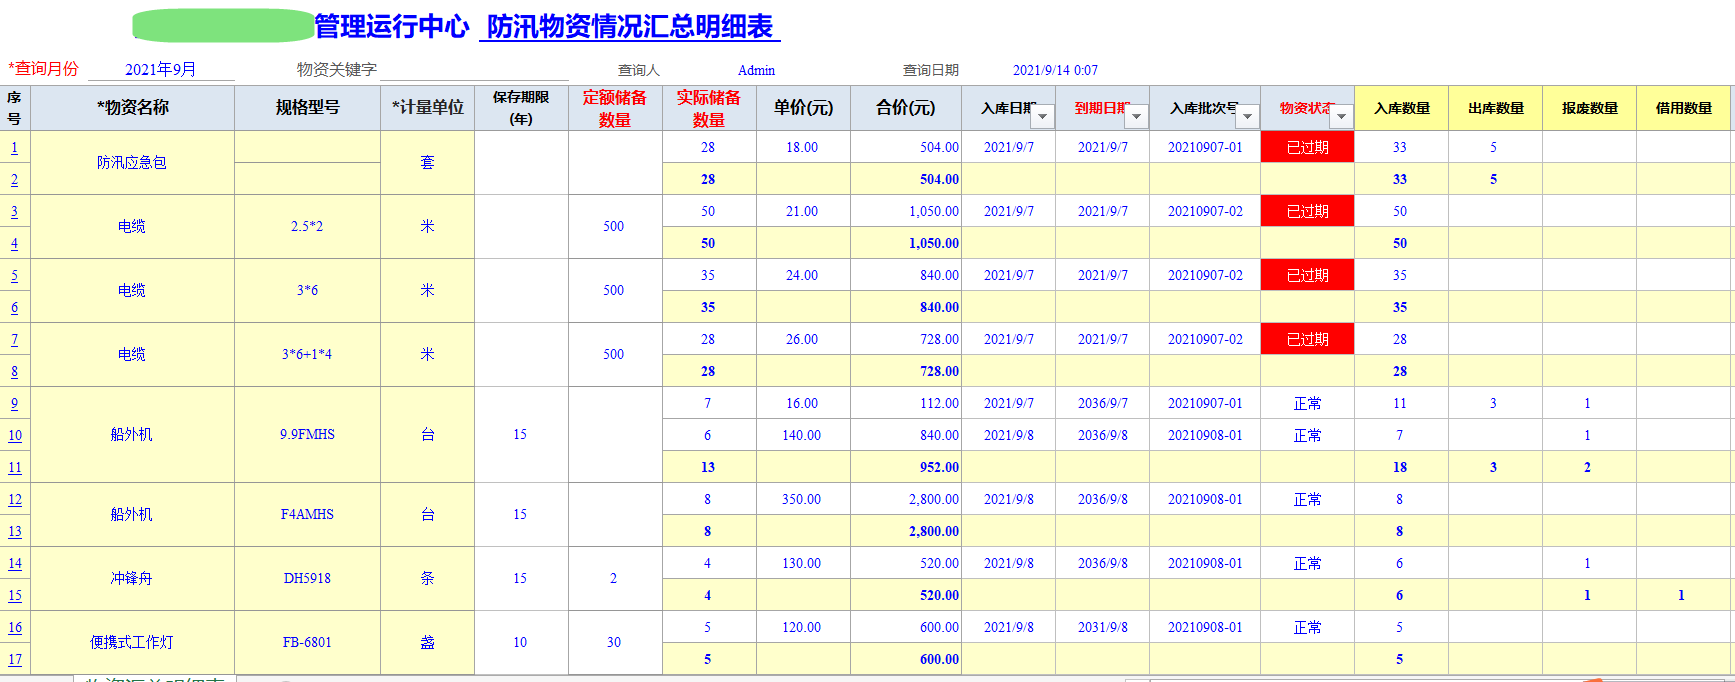Open row number 9 link
Viewport: 1735px width, 682px height.
(x=14, y=404)
